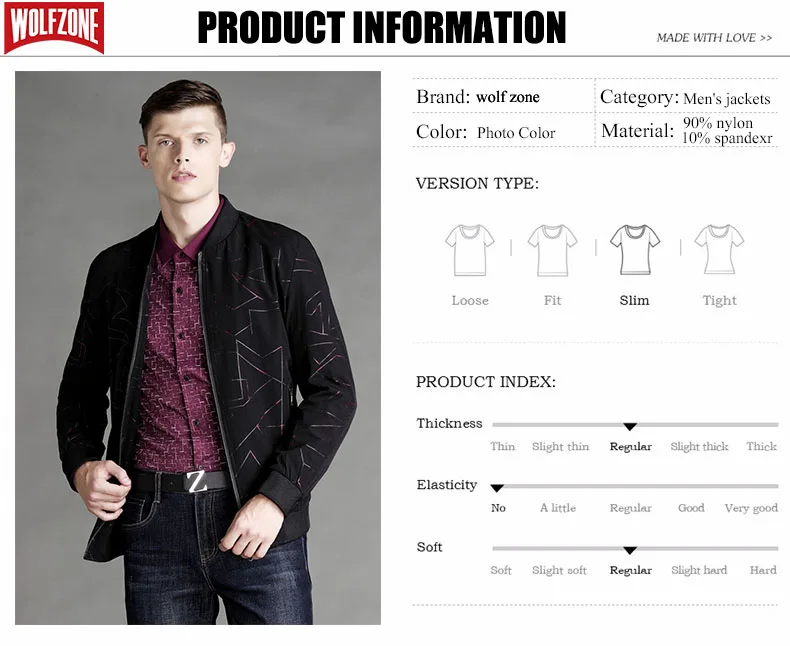
Task: Choose the Tight version label
Action: pos(719,301)
